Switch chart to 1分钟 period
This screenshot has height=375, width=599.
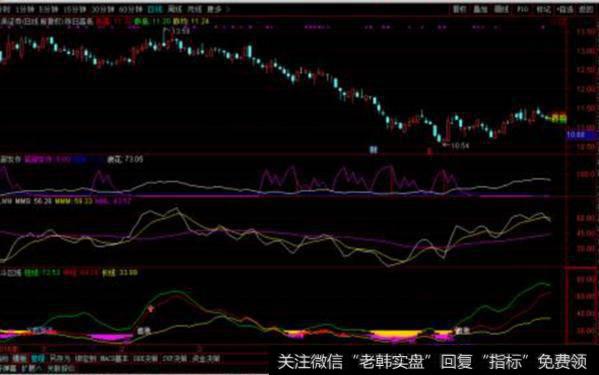[x=24, y=9]
